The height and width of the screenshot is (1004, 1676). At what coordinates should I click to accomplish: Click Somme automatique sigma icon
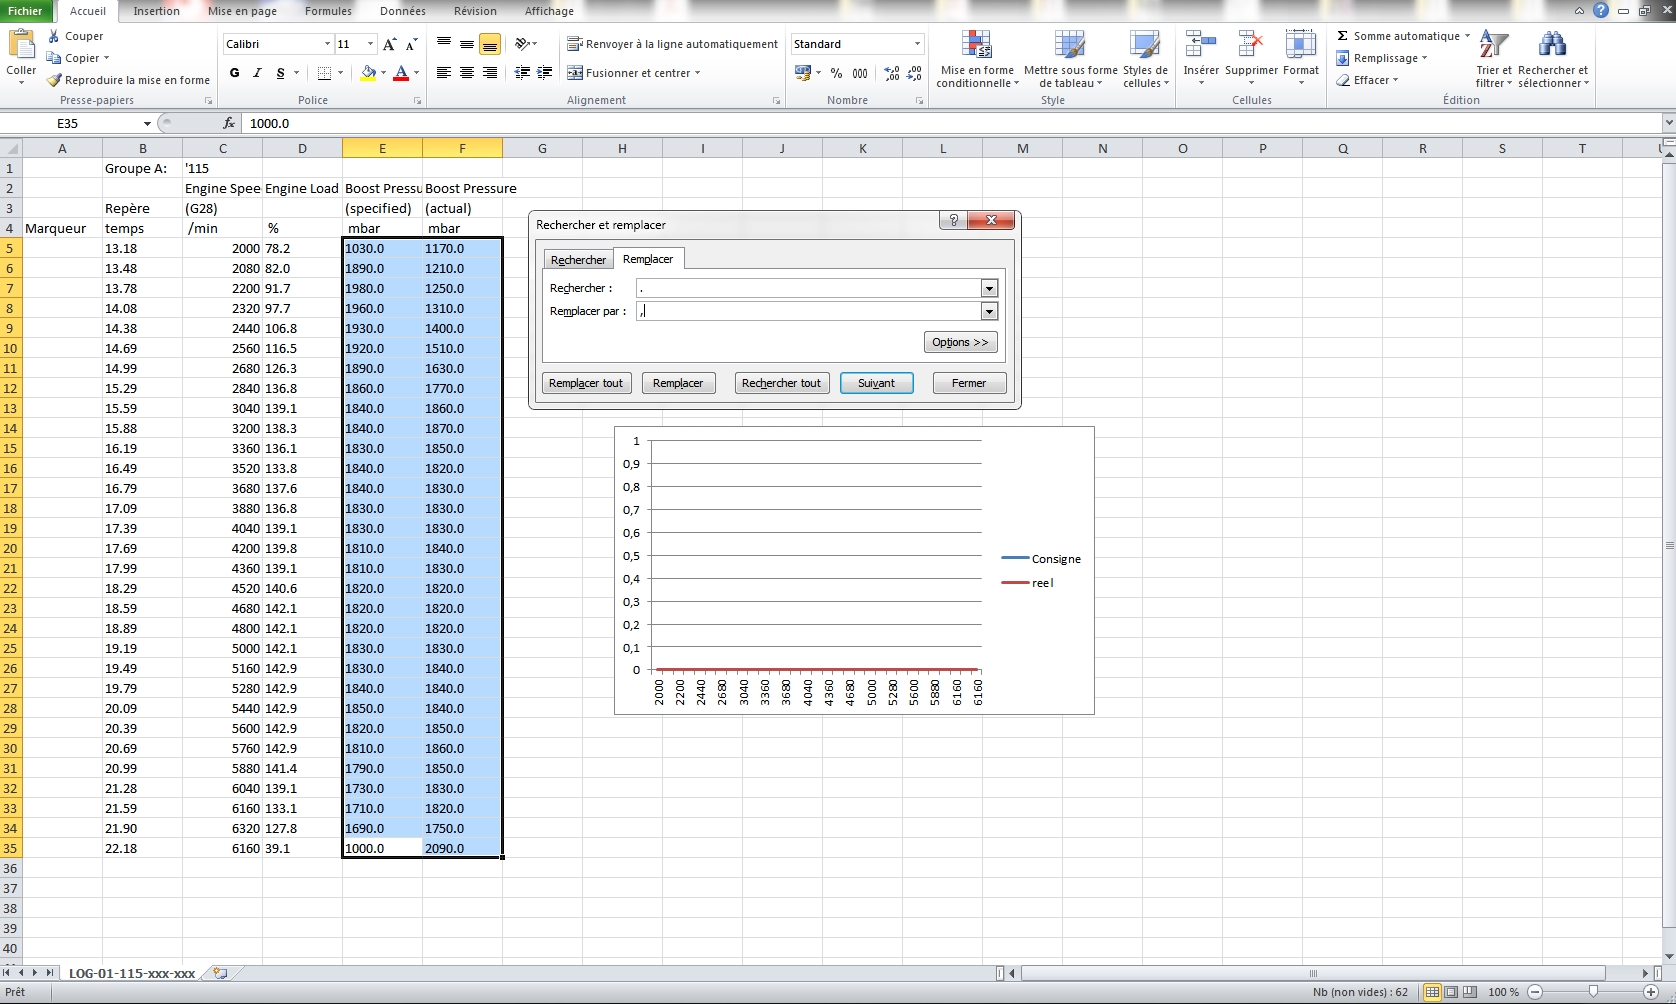1343,36
